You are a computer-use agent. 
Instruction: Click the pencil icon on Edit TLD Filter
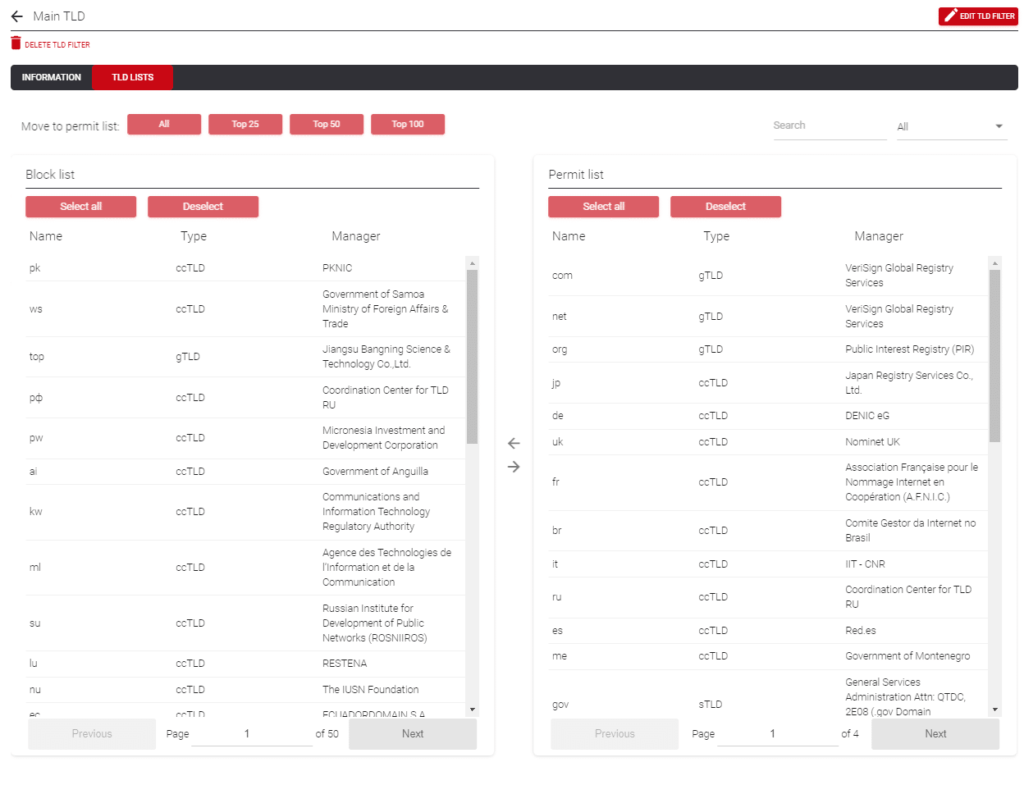pos(949,15)
